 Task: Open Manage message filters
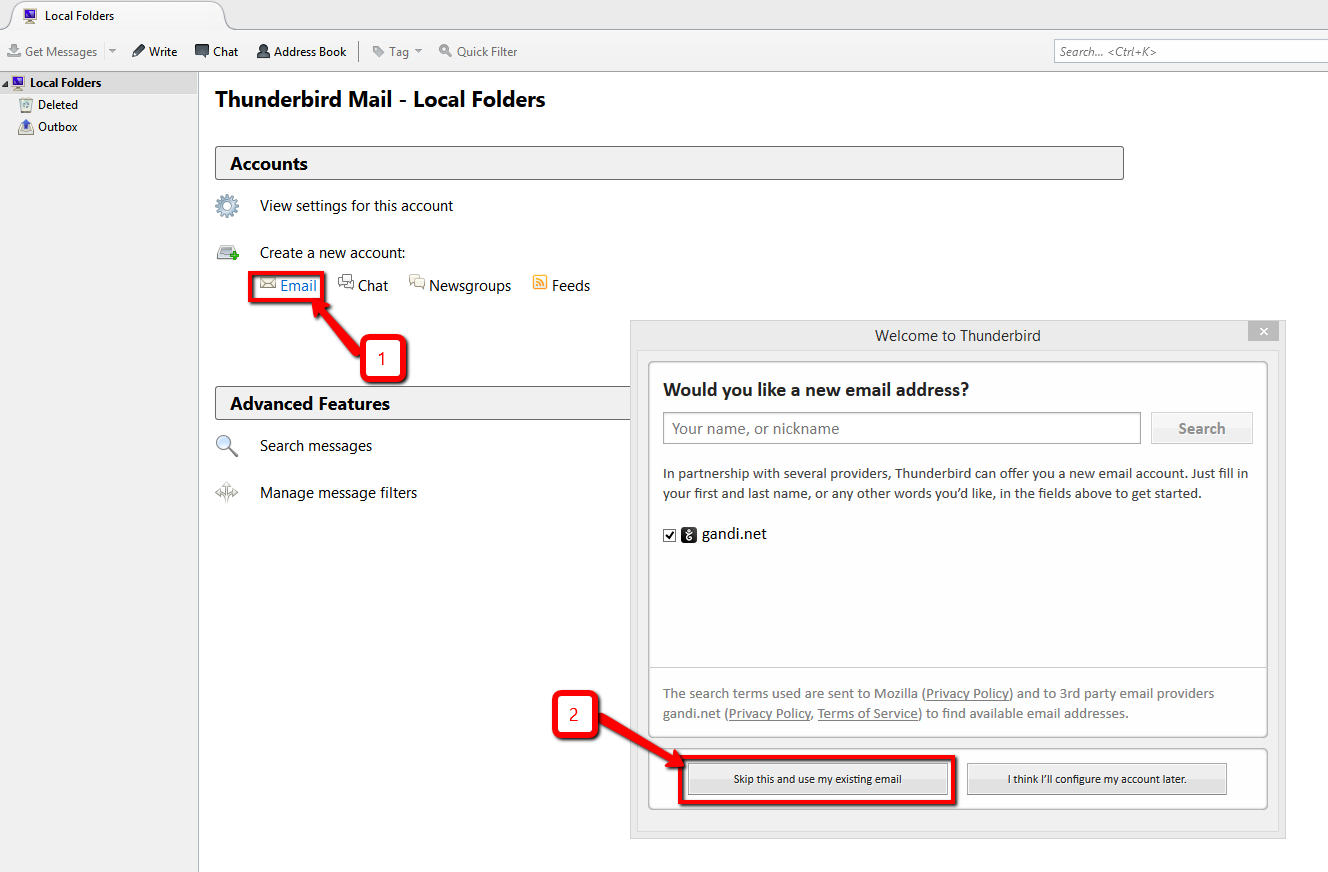(x=338, y=493)
